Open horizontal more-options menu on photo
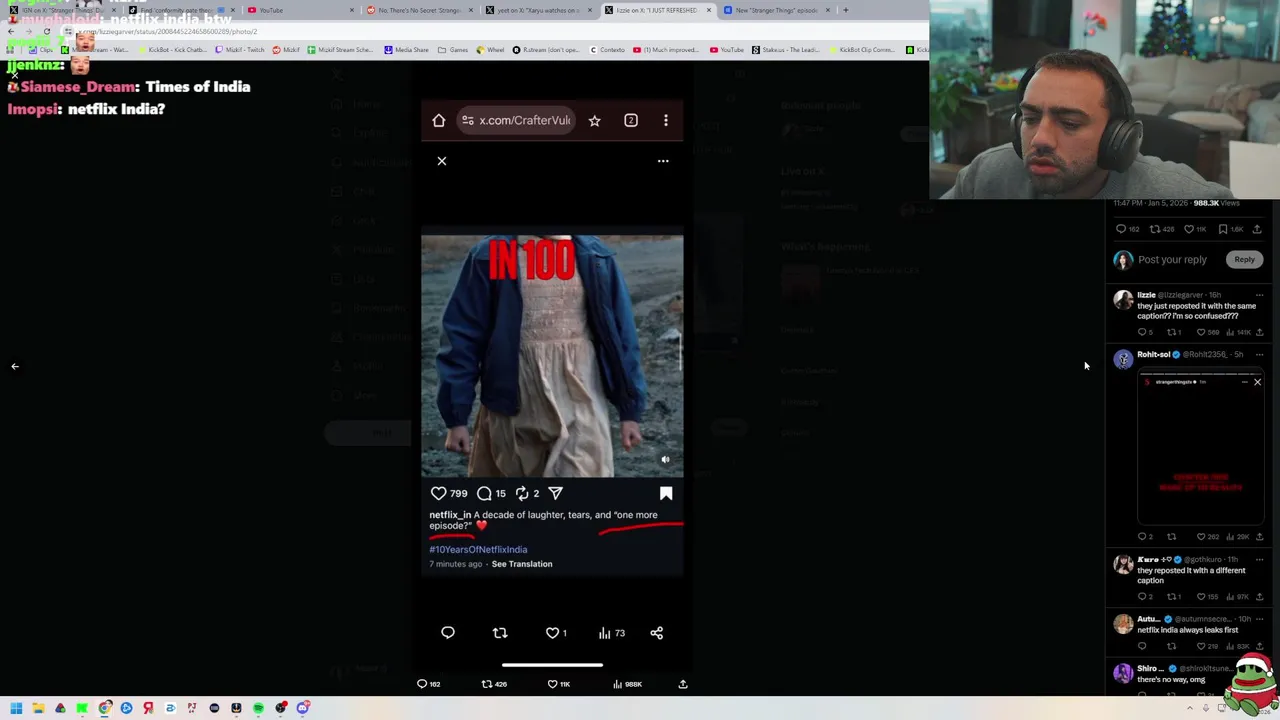Screen dimensions: 1280x720 [663, 161]
